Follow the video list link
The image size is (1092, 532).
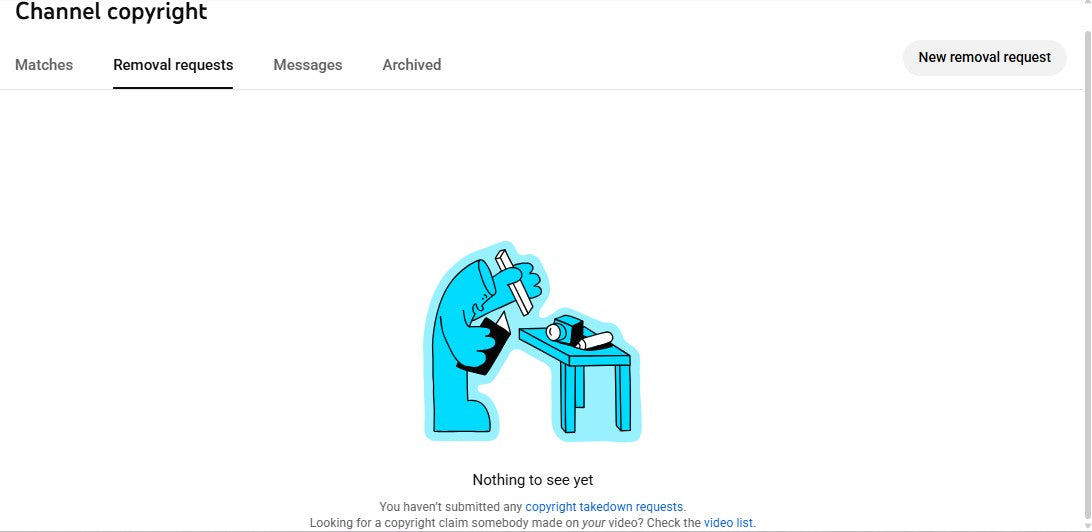tap(728, 522)
